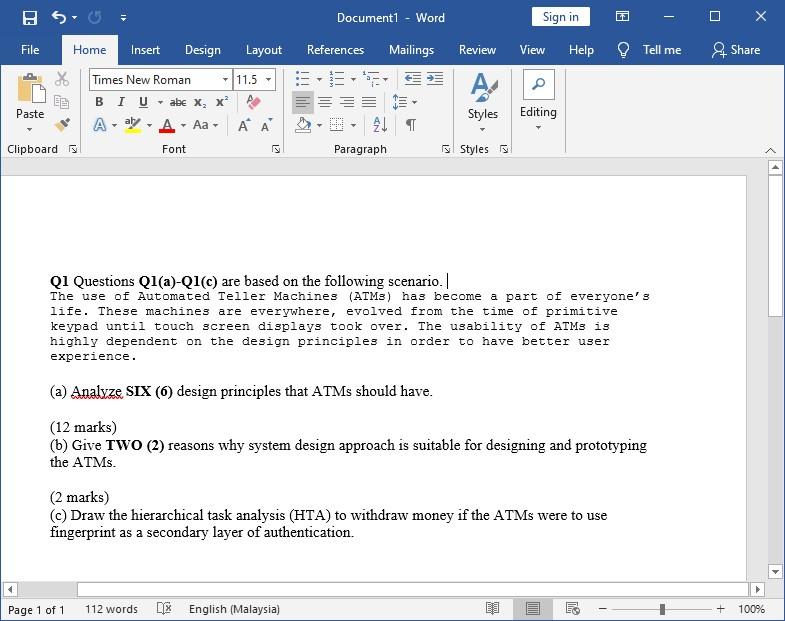Viewport: 785px width, 621px height.
Task: Switch to the Layout tab
Action: (x=264, y=50)
